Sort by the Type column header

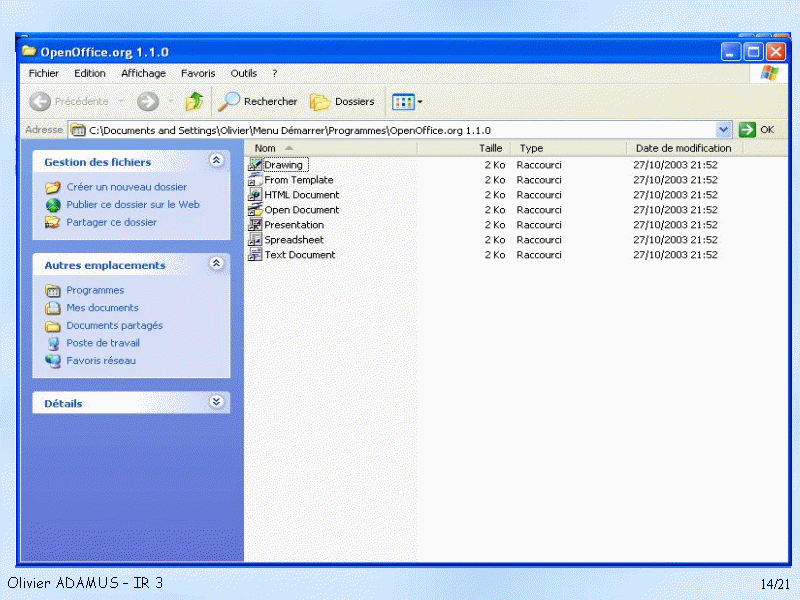568,148
